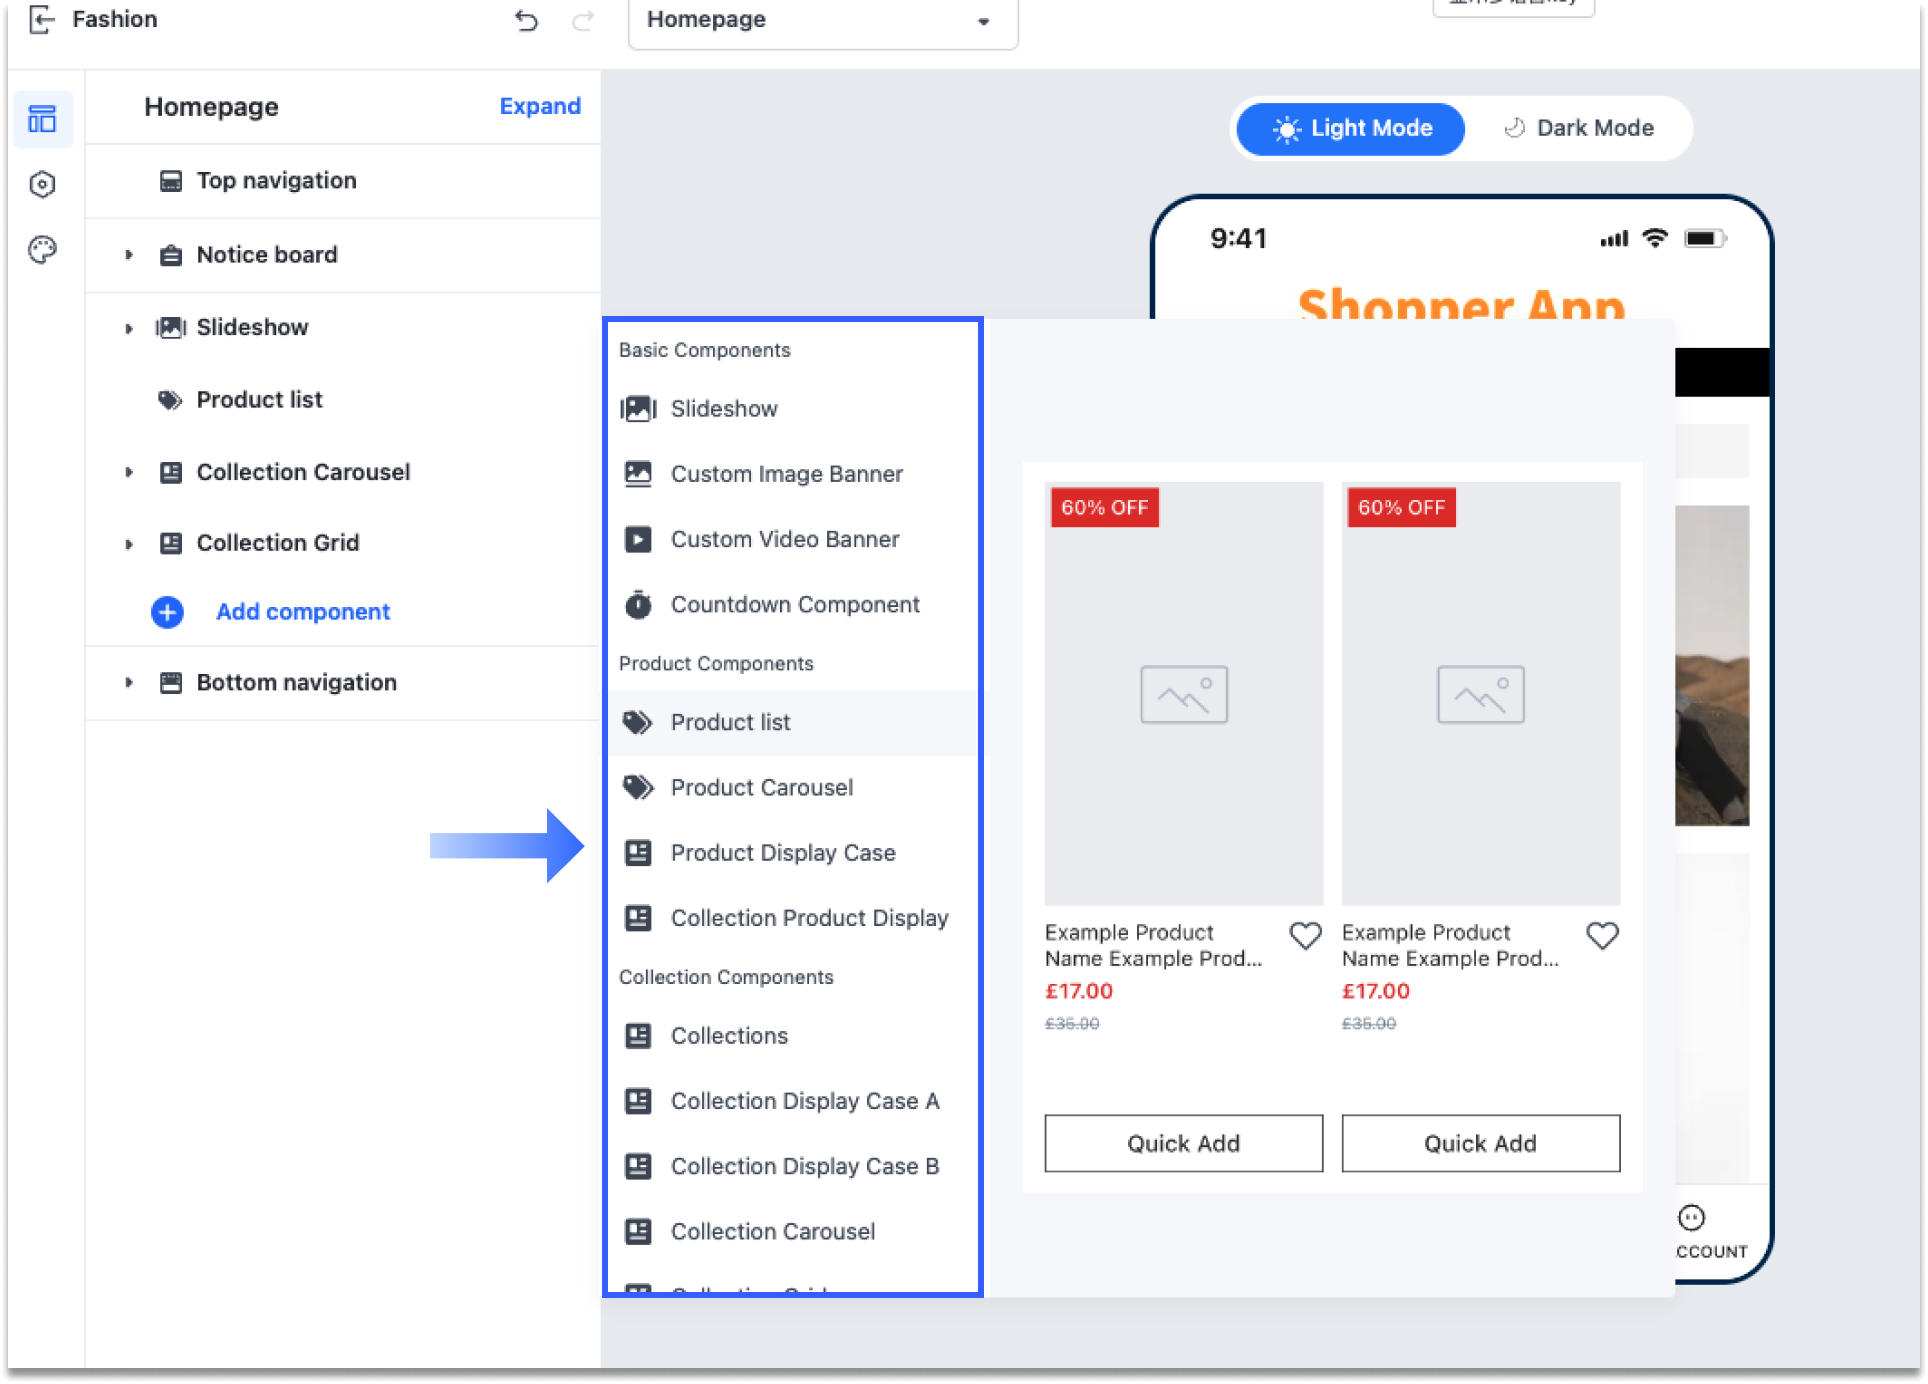Expand the Slideshow tree item

pos(129,328)
